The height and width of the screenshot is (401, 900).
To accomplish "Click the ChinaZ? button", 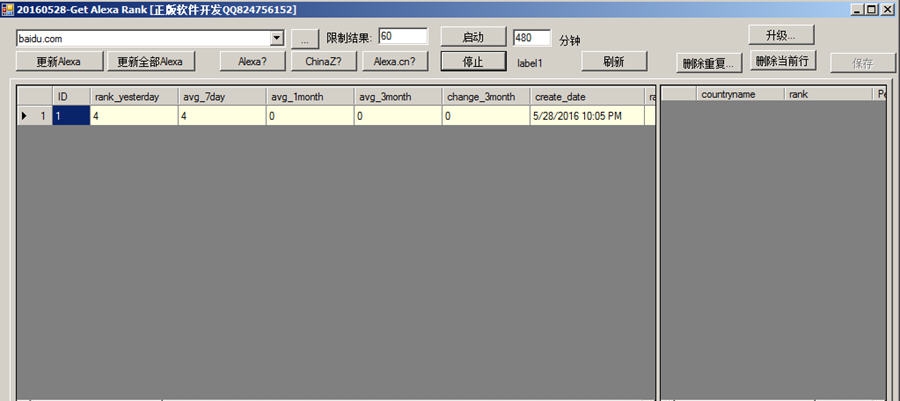I will (x=324, y=61).
